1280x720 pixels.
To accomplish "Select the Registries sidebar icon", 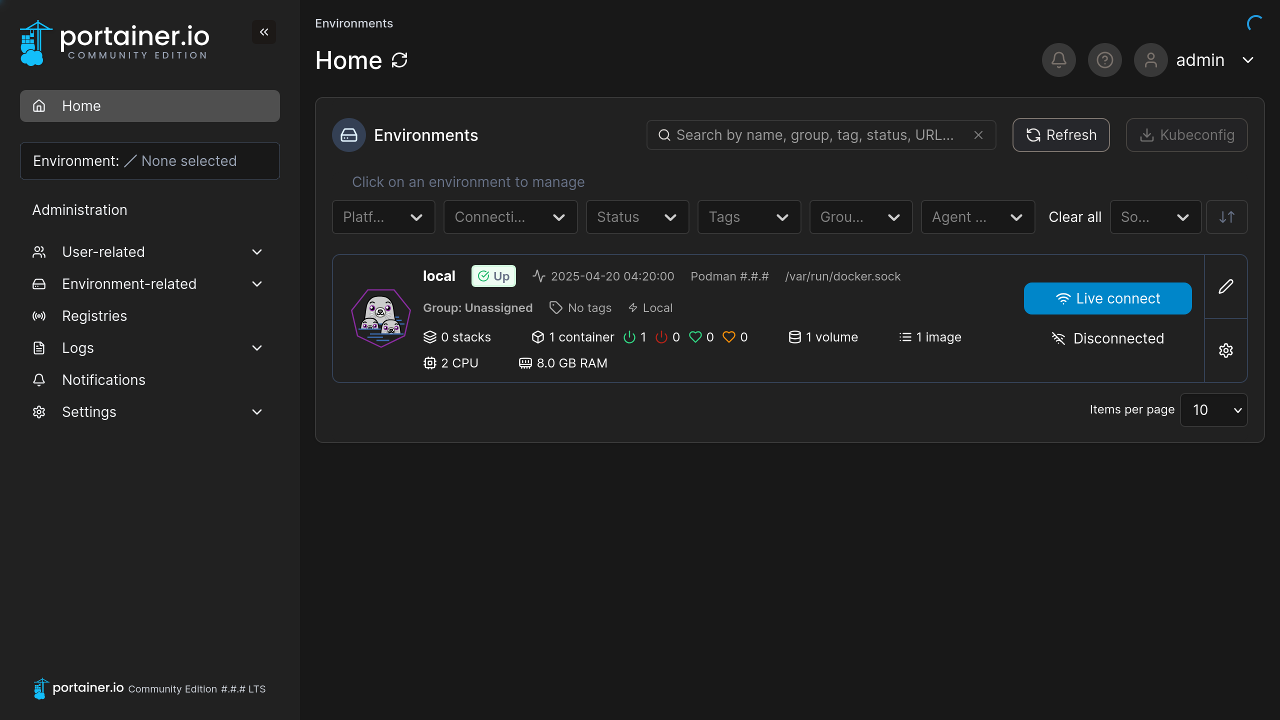I will 38,316.
